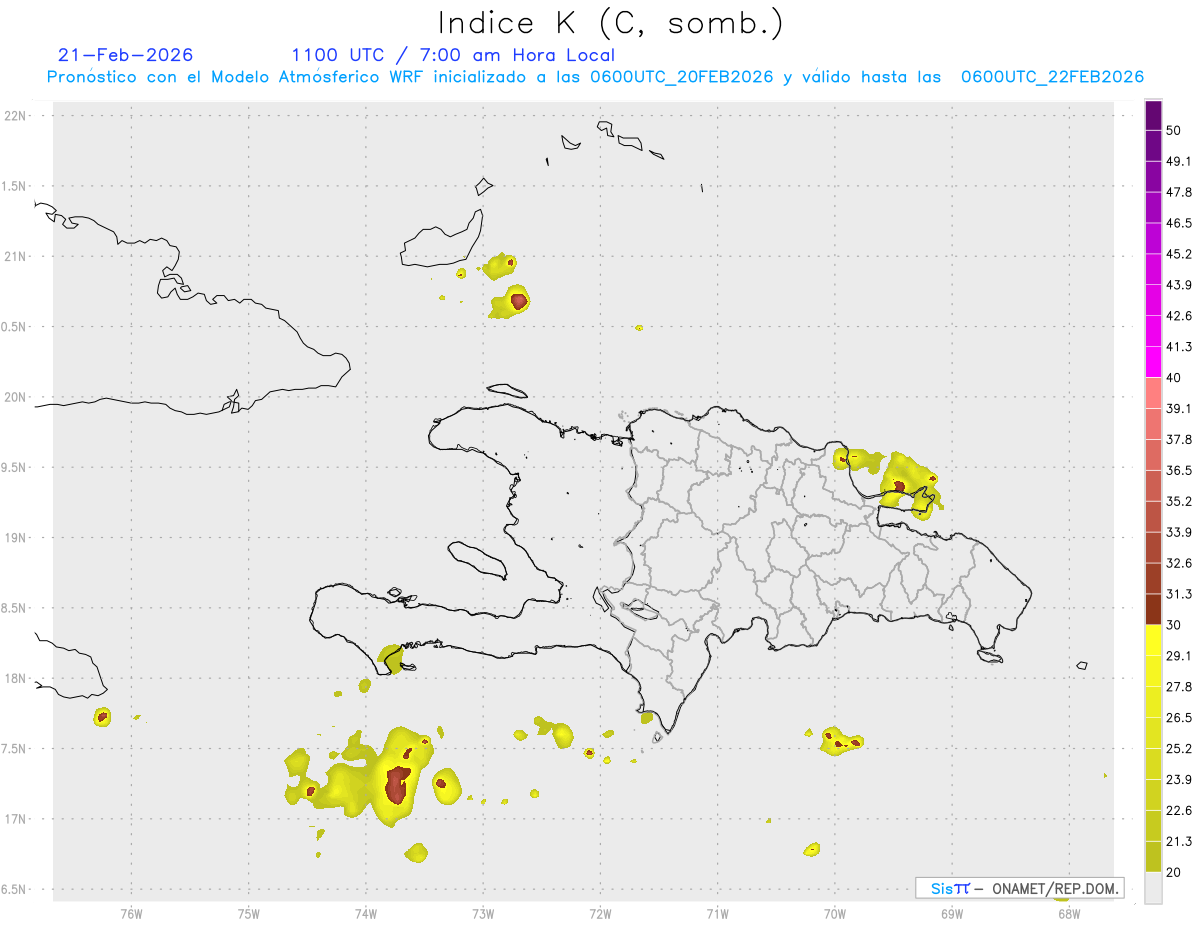Click the legend value "42.6"
This screenshot has height=927, width=1200.
1179,316
